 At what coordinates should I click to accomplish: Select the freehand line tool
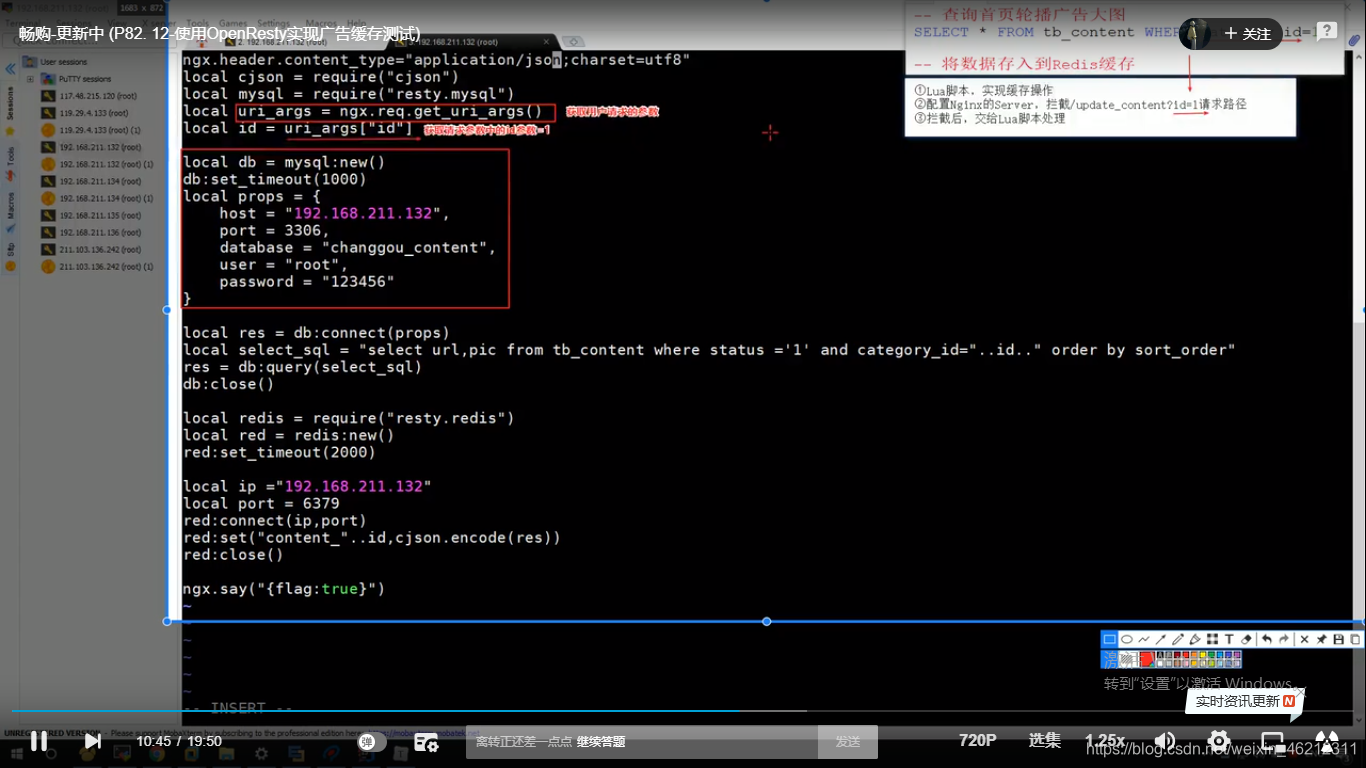pyautogui.click(x=1143, y=639)
